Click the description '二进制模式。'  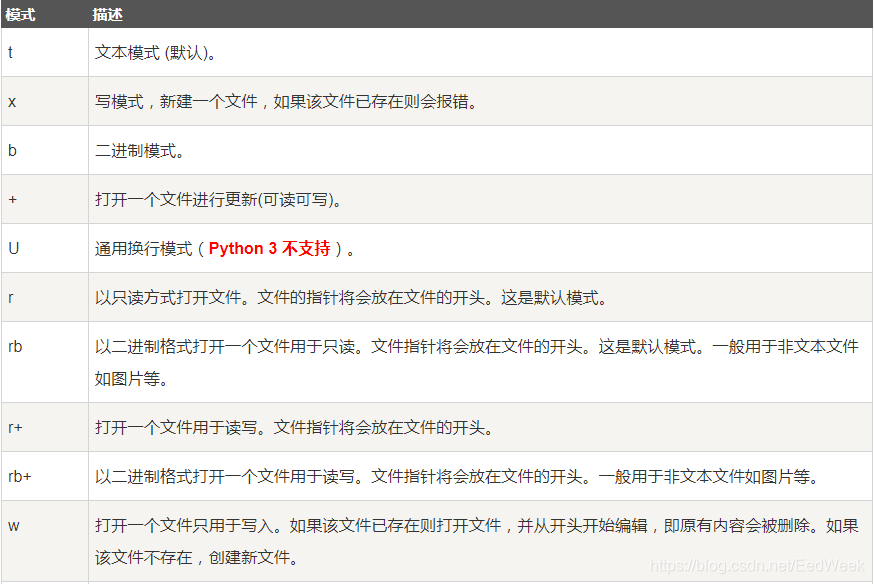coord(139,151)
